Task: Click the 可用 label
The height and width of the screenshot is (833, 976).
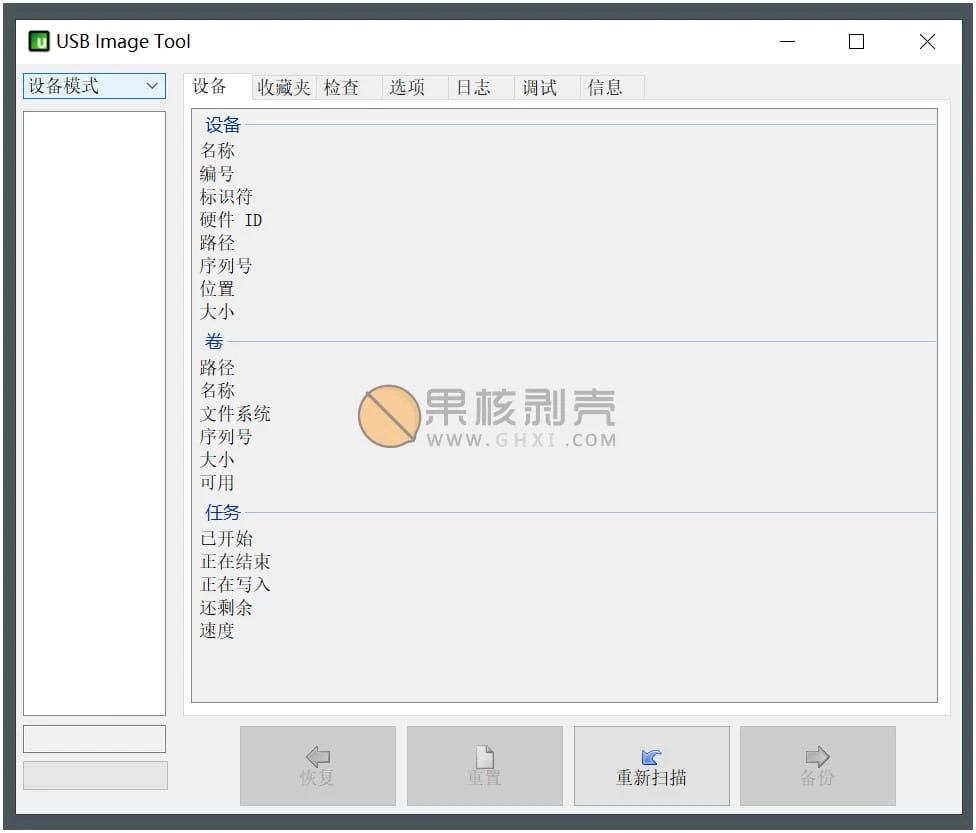Action: pyautogui.click(x=217, y=483)
